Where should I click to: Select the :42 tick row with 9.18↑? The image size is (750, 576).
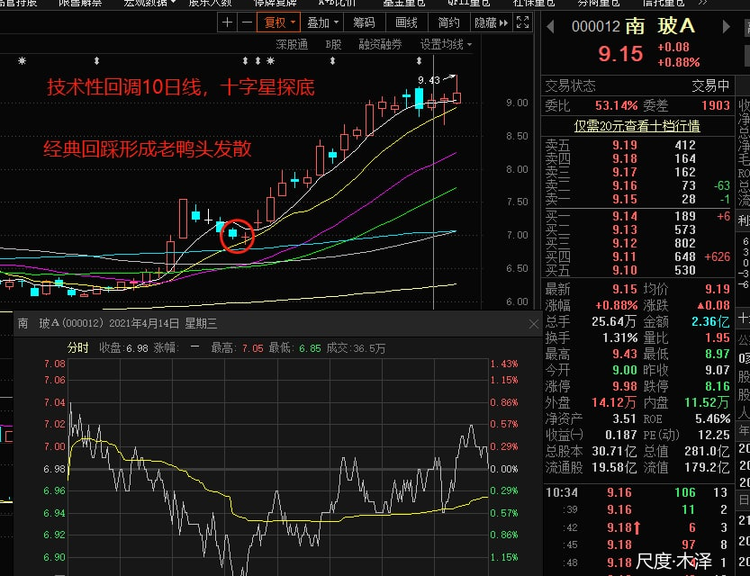tap(637, 527)
